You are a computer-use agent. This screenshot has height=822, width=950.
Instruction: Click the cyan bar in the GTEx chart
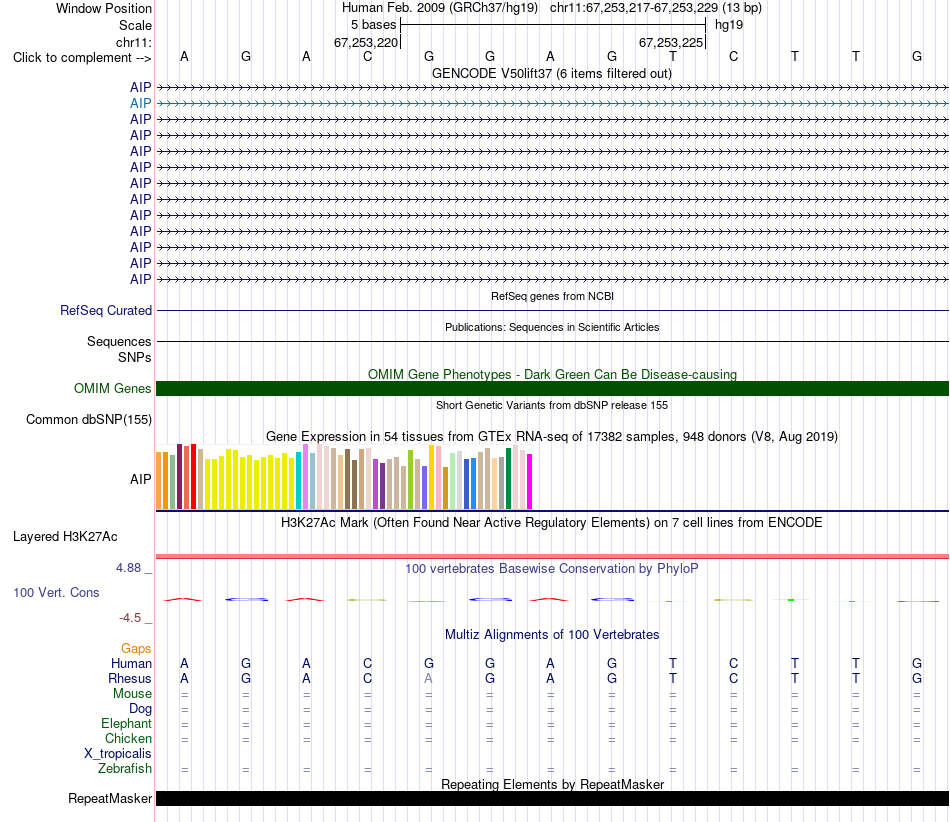[x=298, y=480]
